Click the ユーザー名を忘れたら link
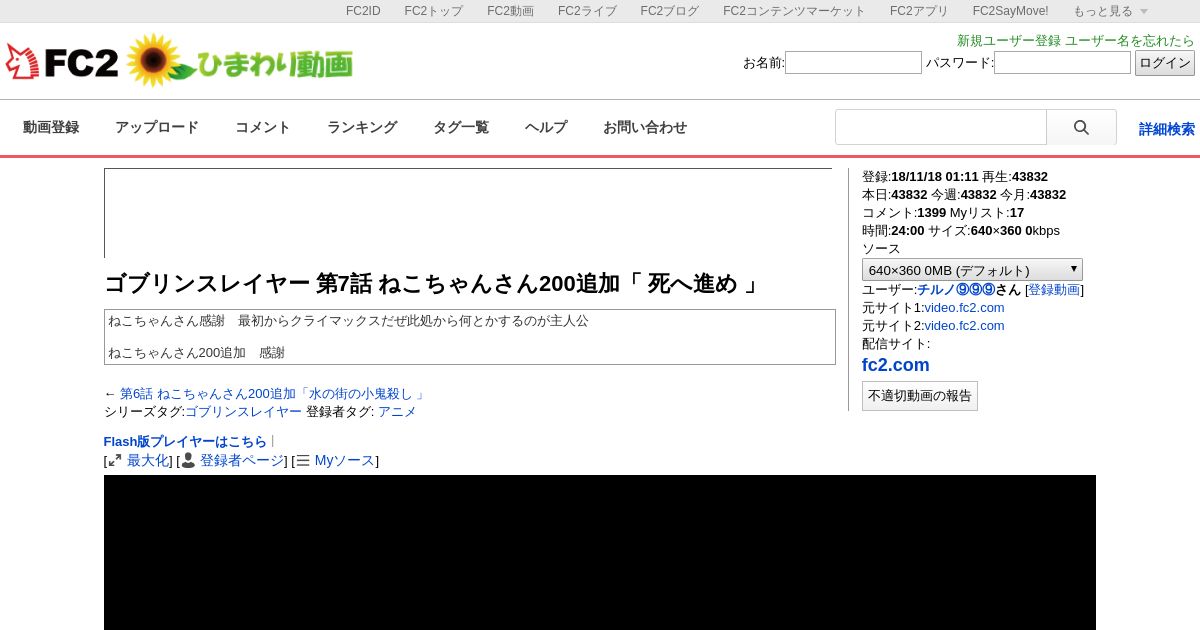This screenshot has width=1200, height=630. click(1130, 41)
